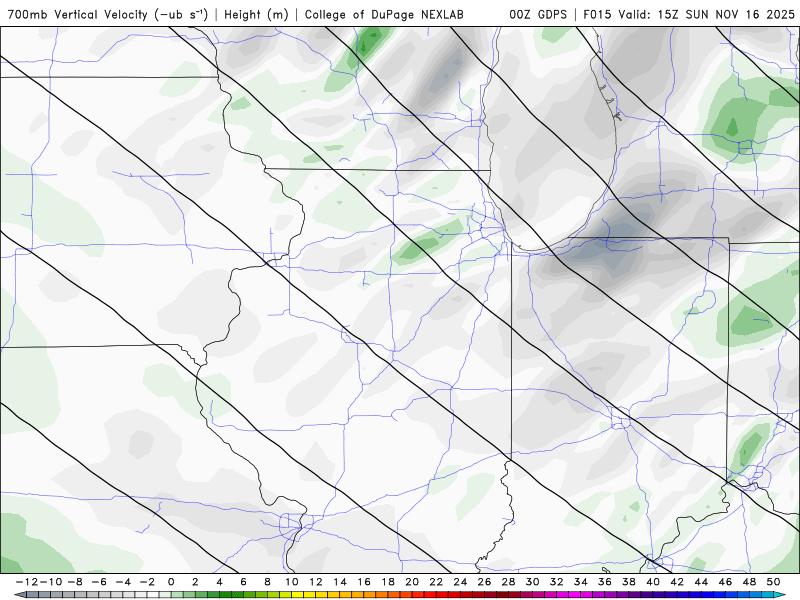800x600 pixels.
Task: Click the 4 color scale label
Action: coord(219,582)
